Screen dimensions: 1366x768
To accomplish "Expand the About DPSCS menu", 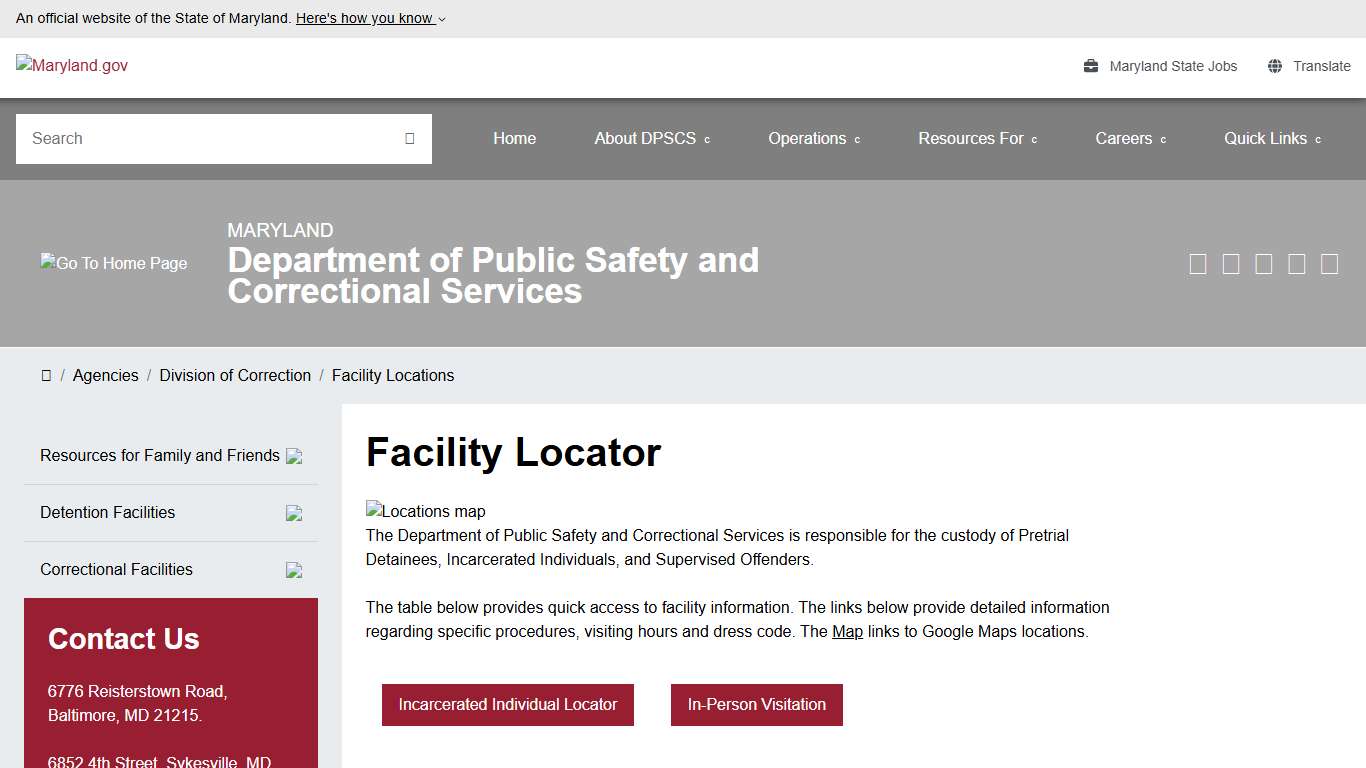I will coord(651,139).
